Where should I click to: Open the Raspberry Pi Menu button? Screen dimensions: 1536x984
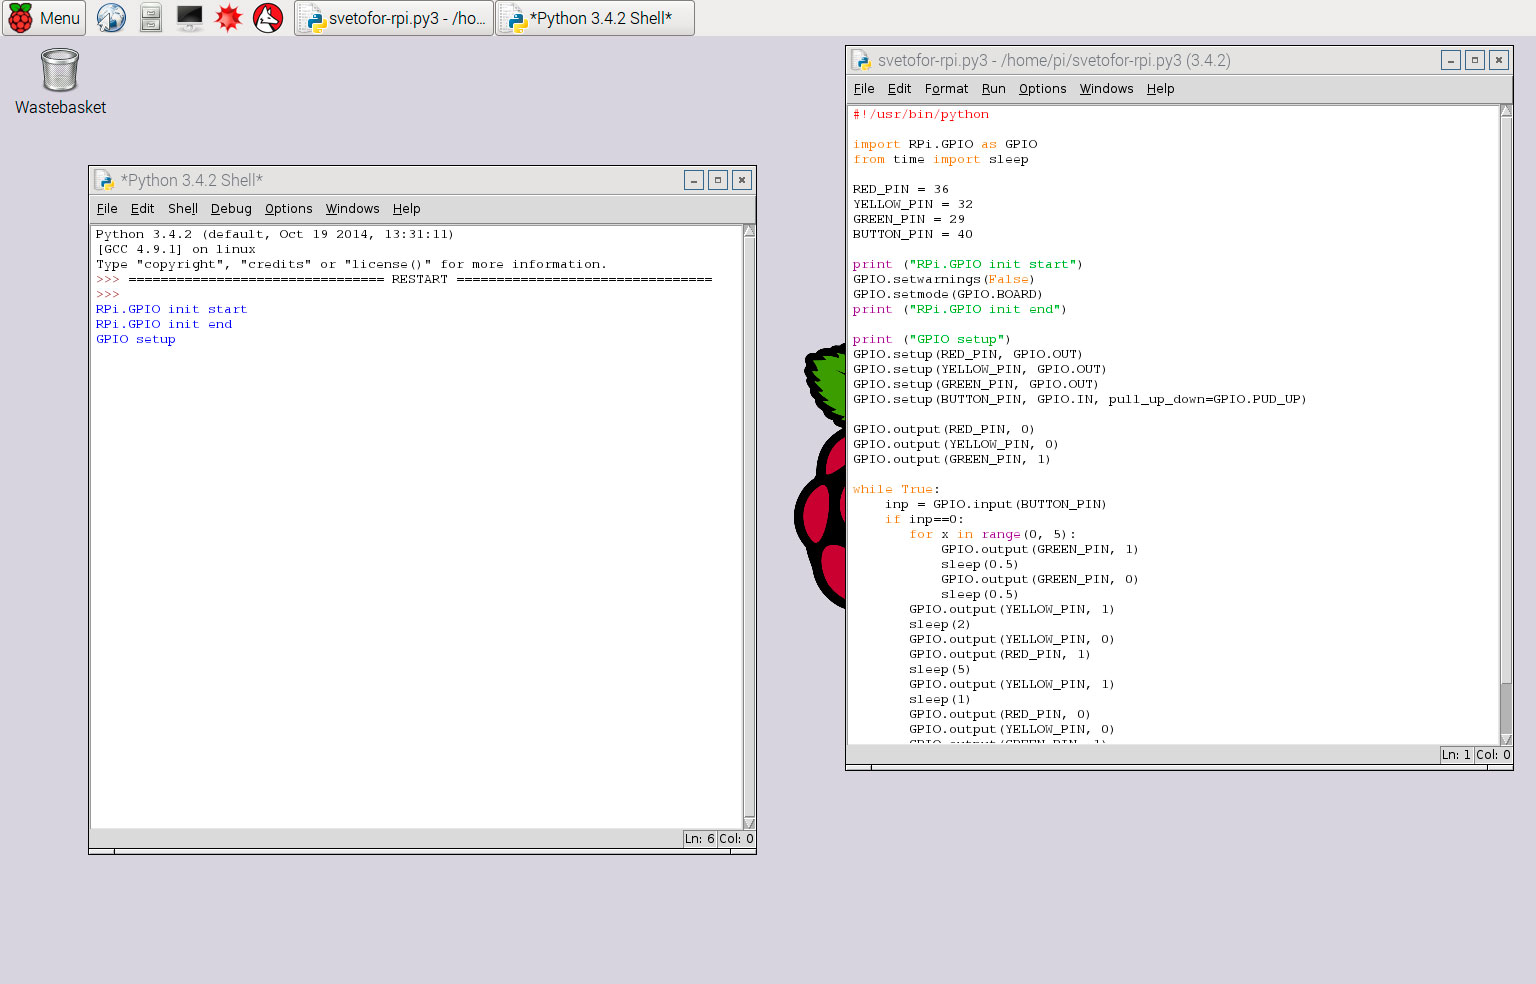tap(44, 18)
